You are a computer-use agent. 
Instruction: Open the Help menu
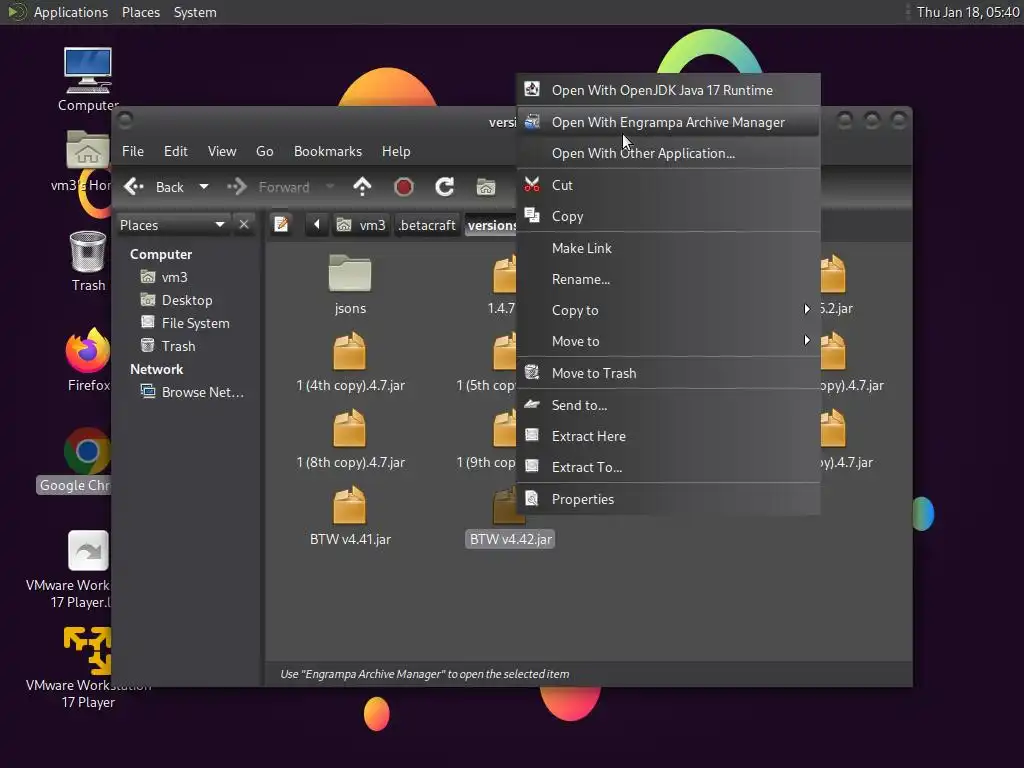[396, 152]
